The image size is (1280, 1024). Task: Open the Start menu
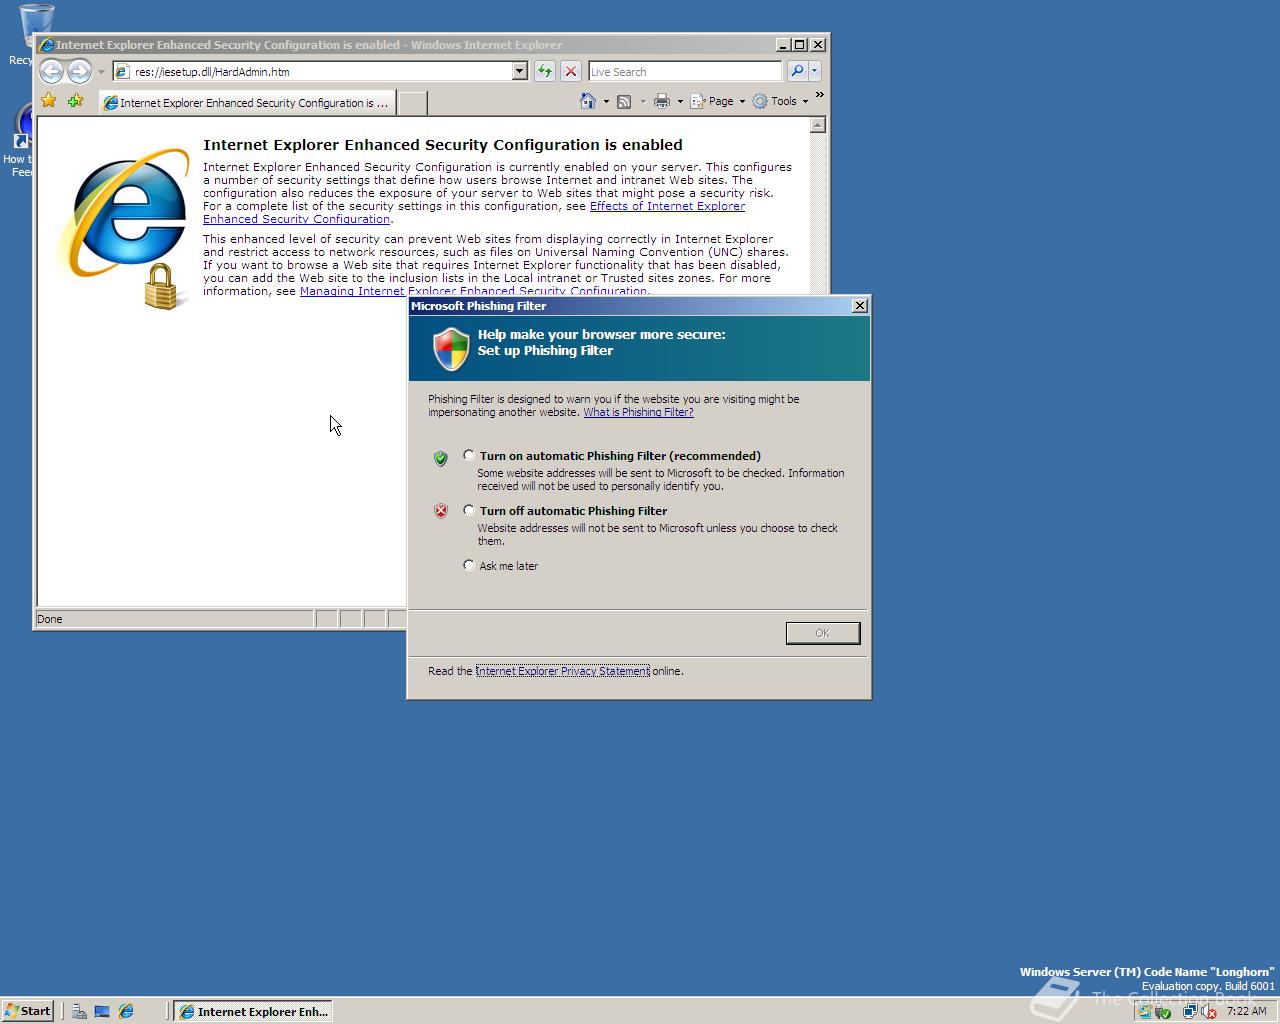[27, 1011]
